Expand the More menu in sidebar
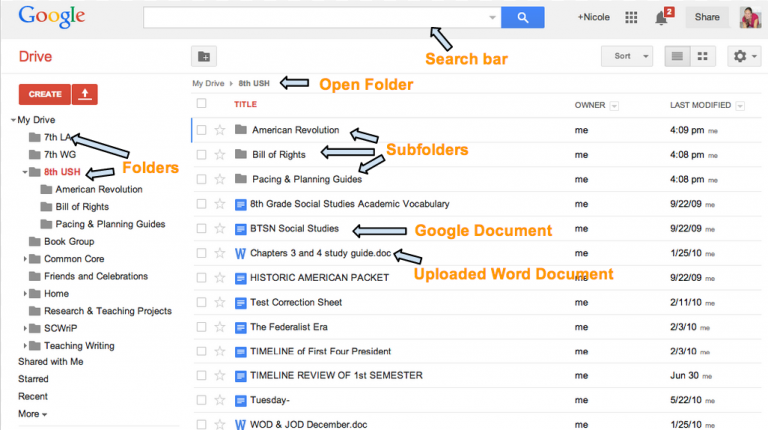 tap(32, 414)
